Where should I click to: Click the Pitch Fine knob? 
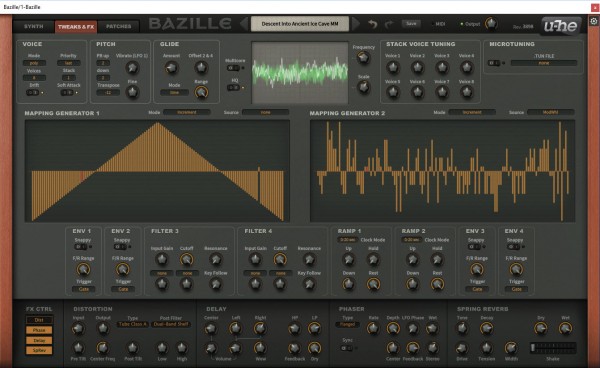(132, 92)
